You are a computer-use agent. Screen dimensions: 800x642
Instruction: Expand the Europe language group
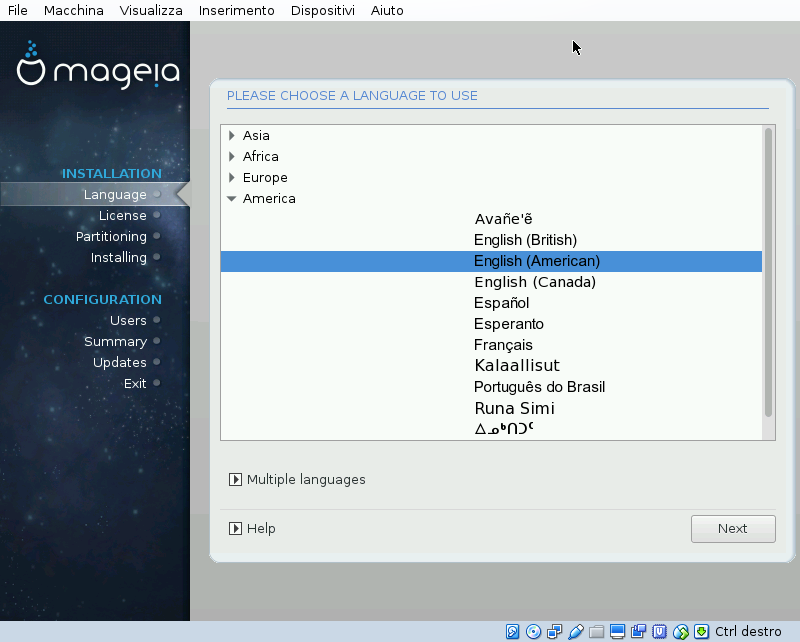232,177
